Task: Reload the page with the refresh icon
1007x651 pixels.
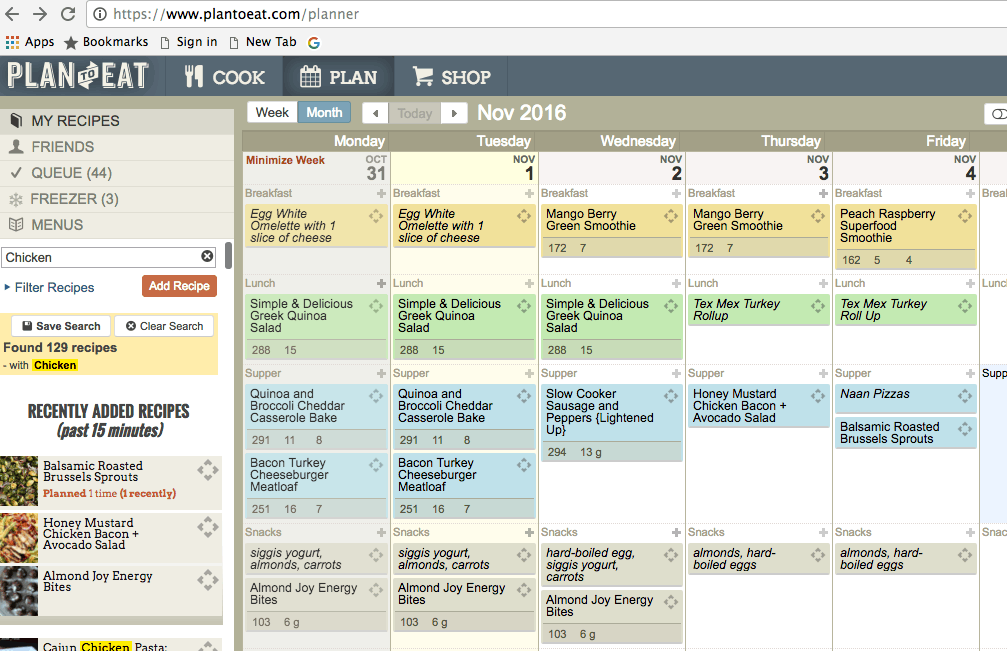Action: pyautogui.click(x=68, y=13)
